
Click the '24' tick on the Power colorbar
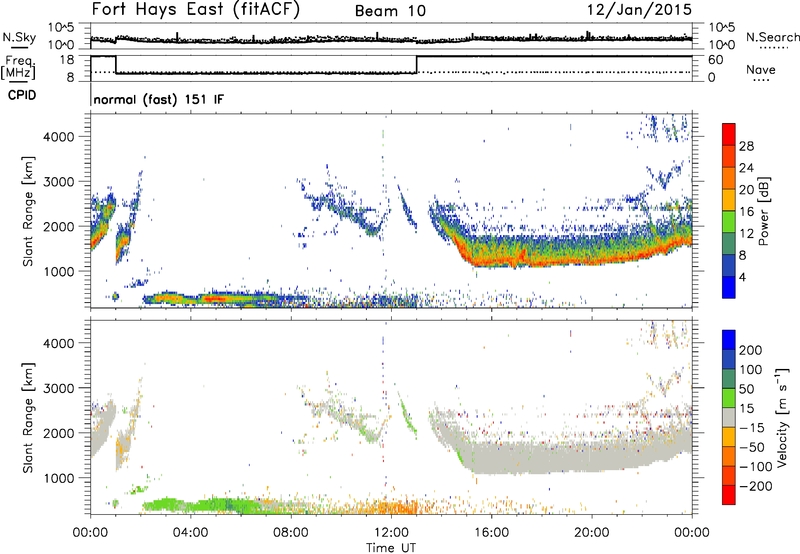click(x=746, y=168)
